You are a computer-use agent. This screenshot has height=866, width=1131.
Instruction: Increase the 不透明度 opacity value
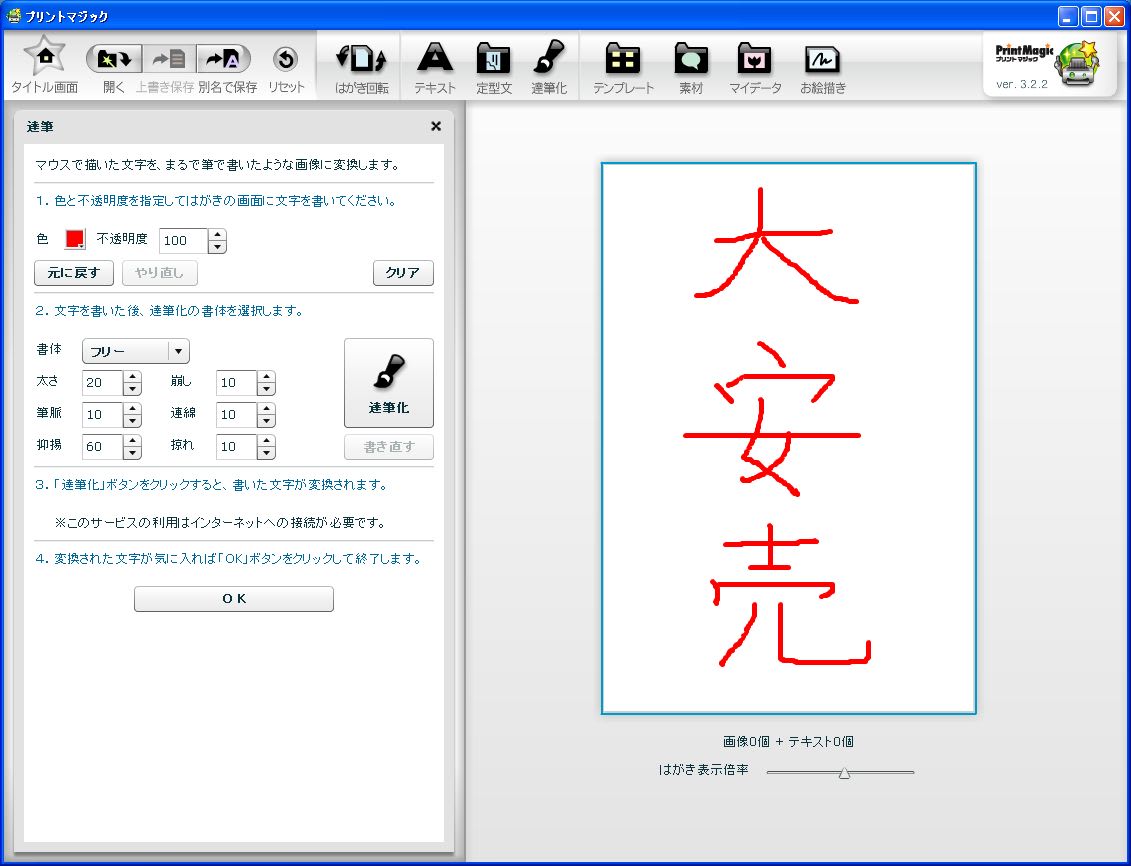pyautogui.click(x=218, y=235)
